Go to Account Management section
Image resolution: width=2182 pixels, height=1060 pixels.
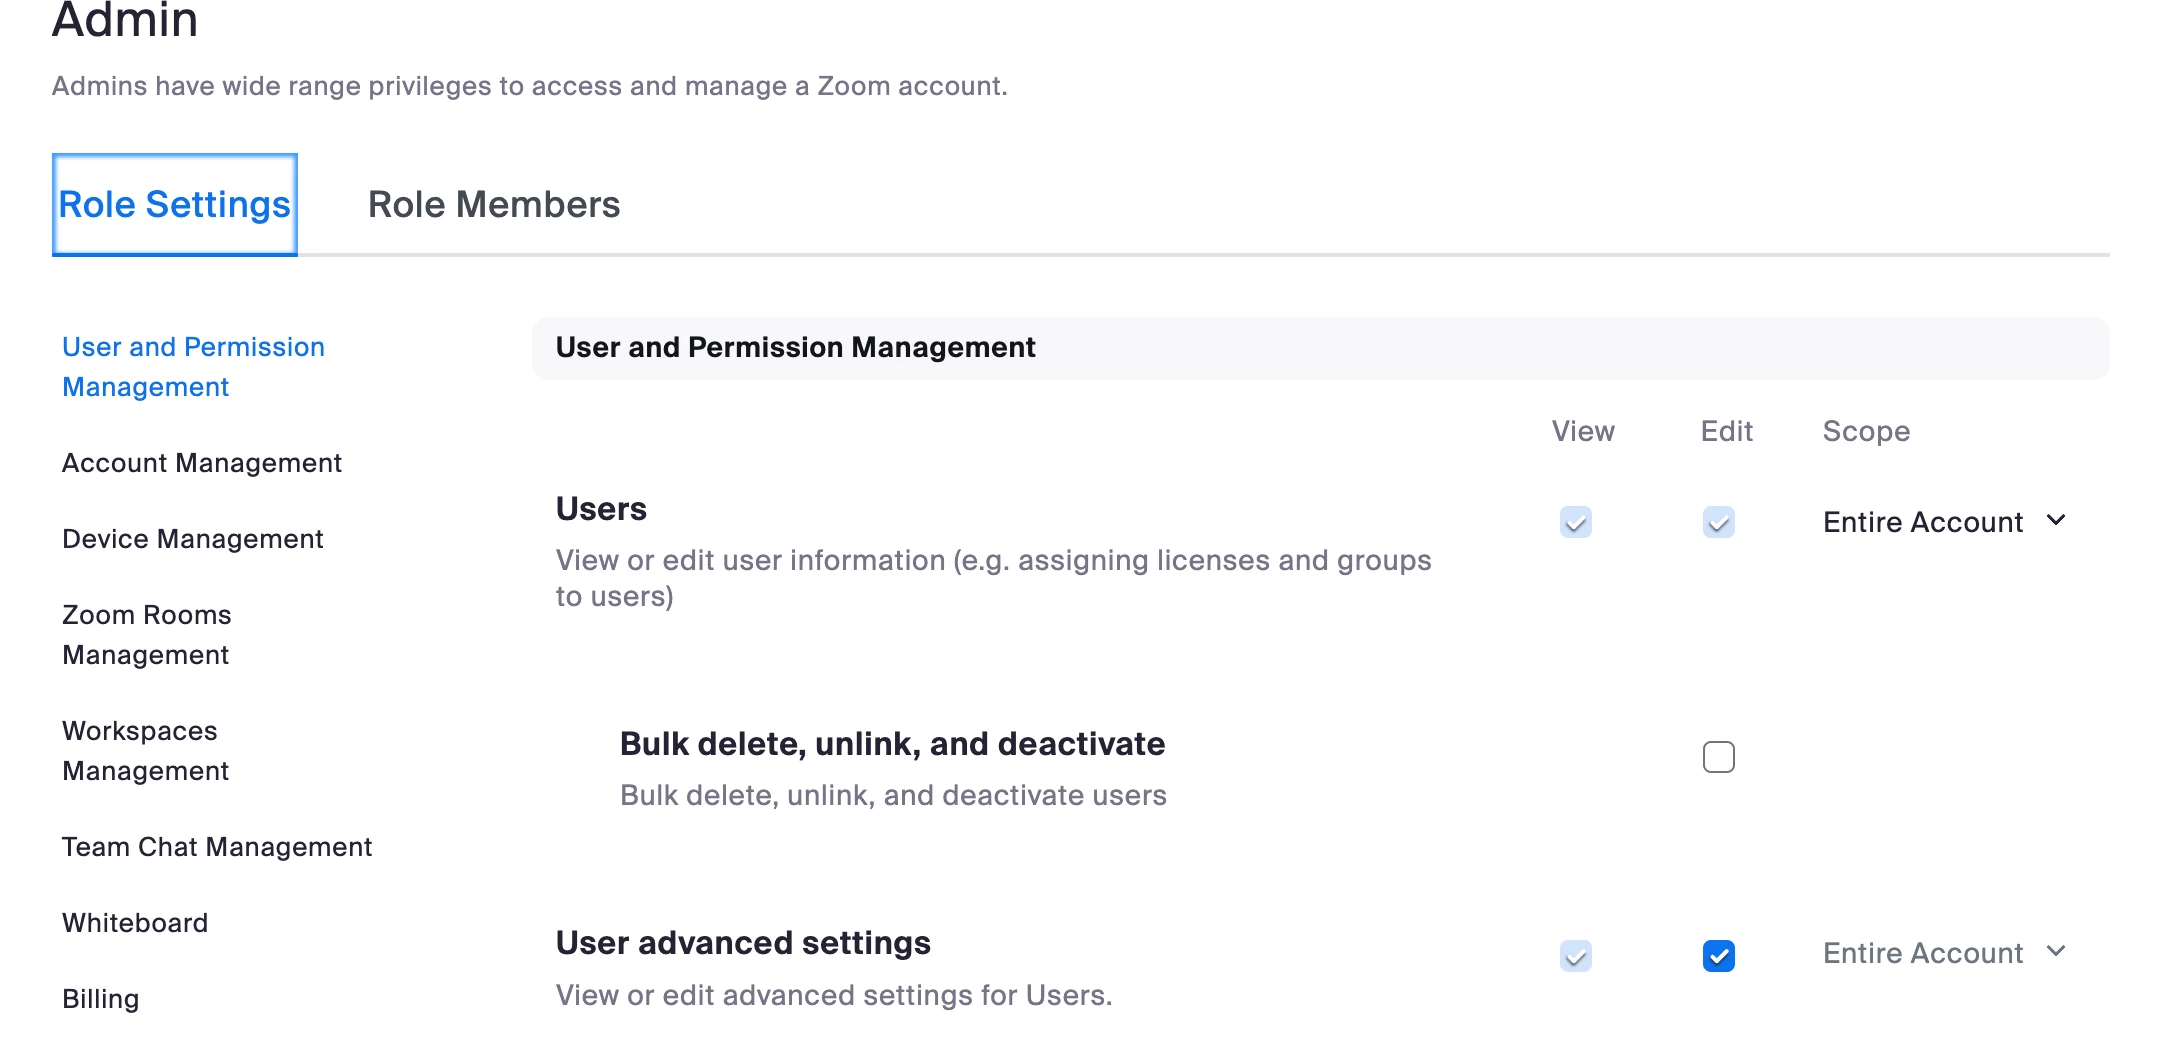[x=202, y=463]
